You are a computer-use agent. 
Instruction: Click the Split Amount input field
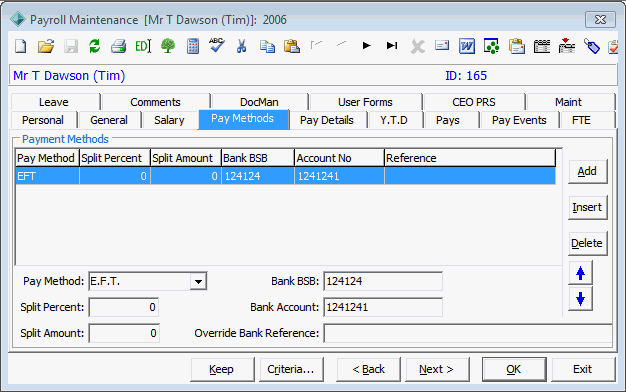pos(124,333)
